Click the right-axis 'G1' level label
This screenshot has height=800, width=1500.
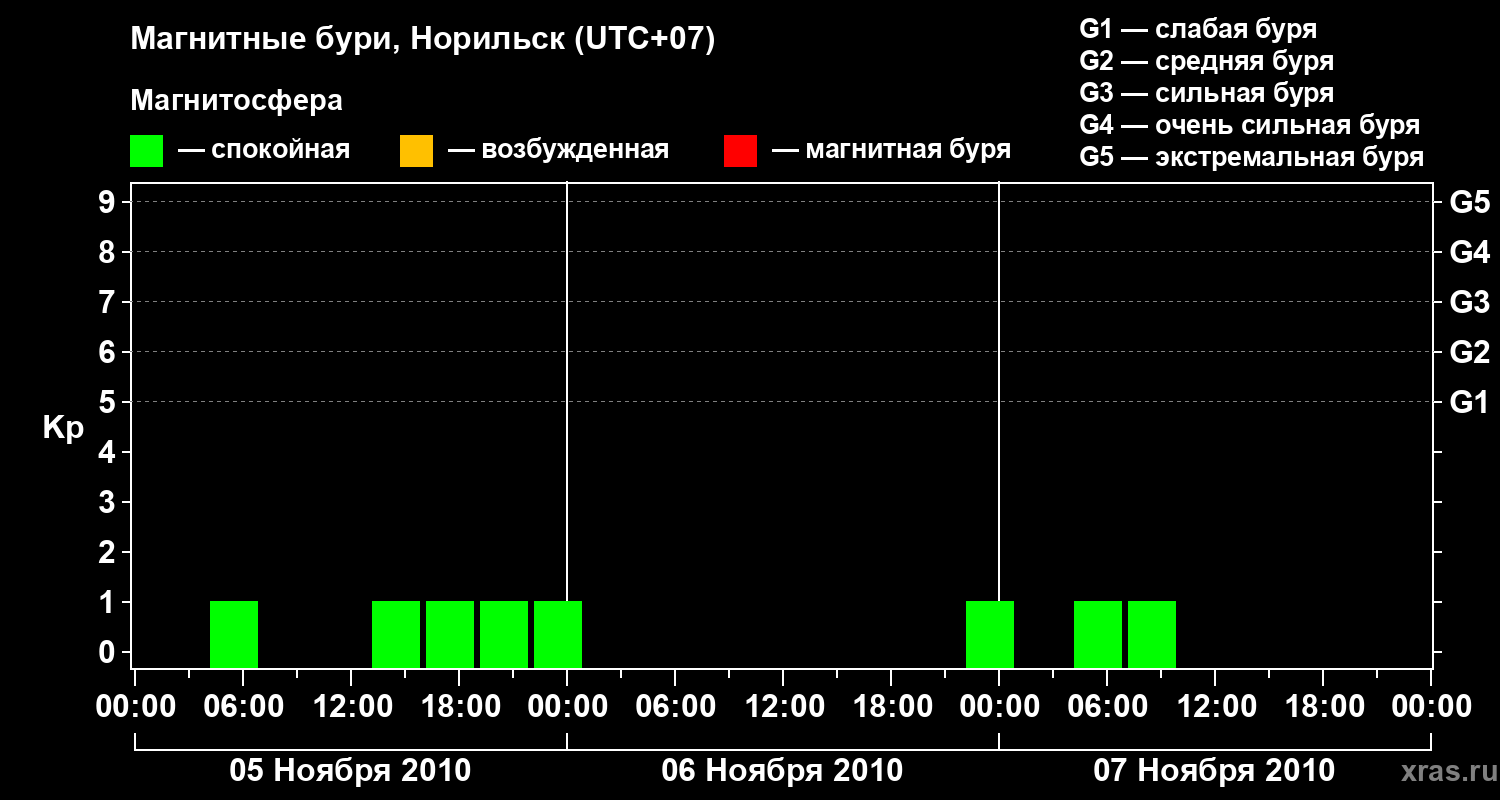[1470, 402]
